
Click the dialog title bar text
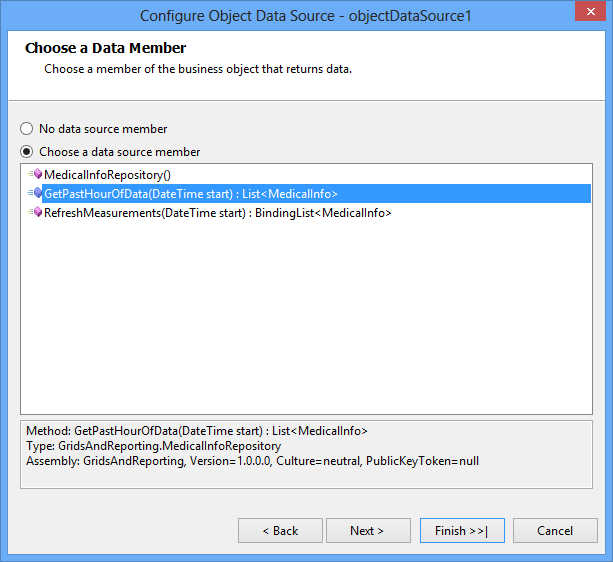(x=306, y=16)
